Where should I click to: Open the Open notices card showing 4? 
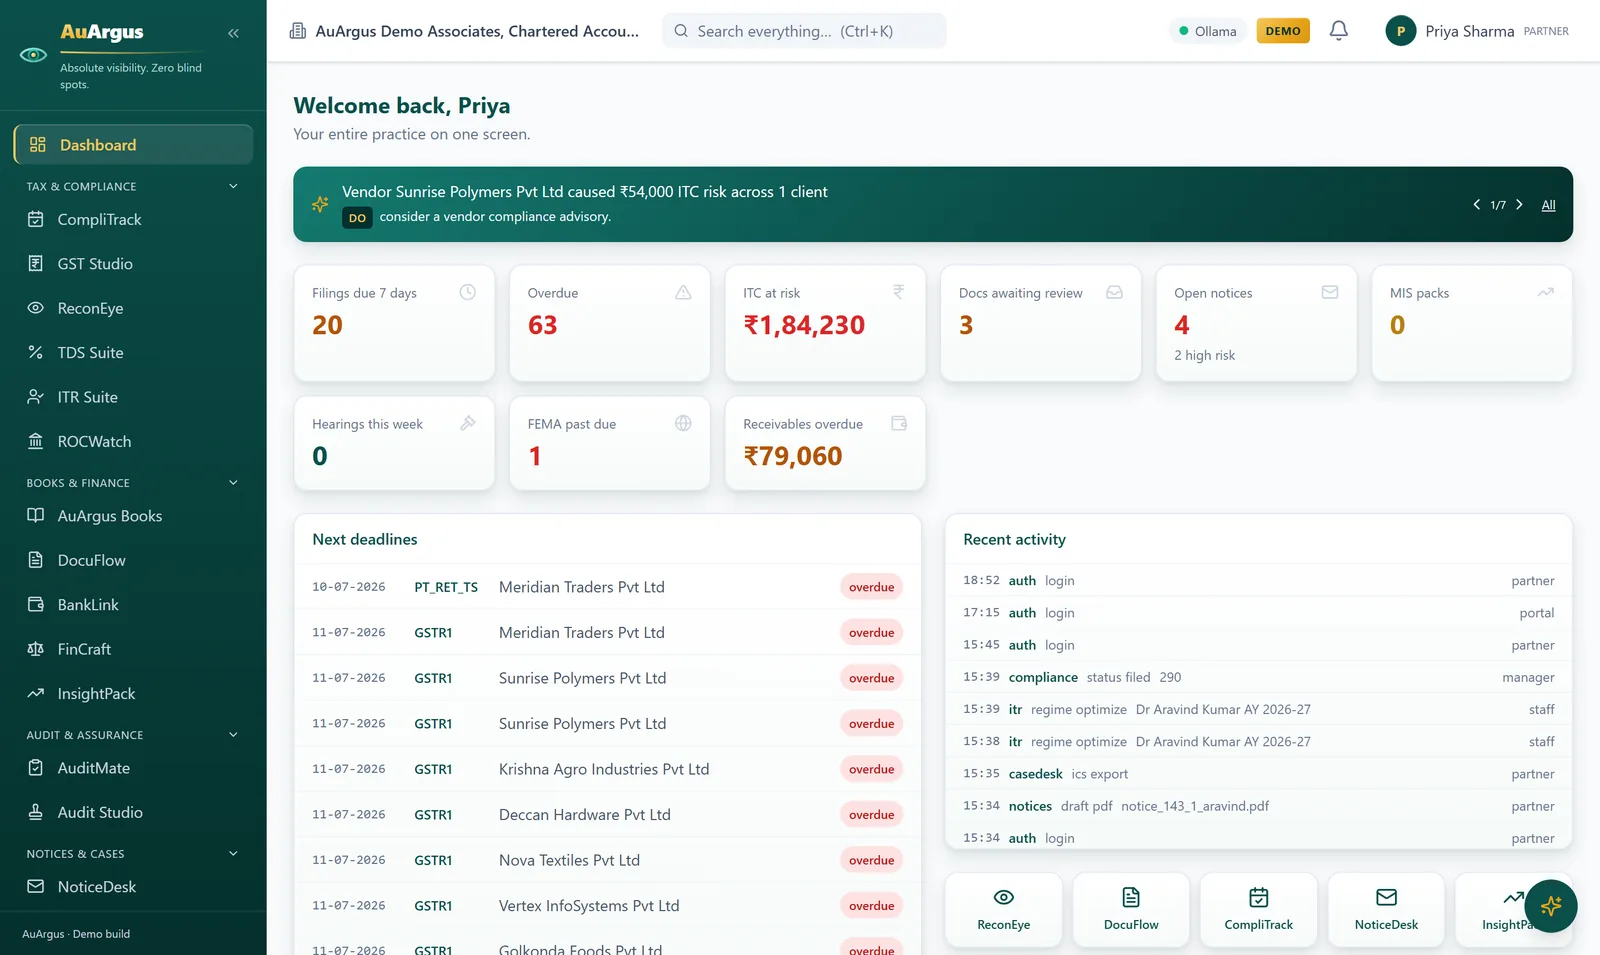[1256, 323]
